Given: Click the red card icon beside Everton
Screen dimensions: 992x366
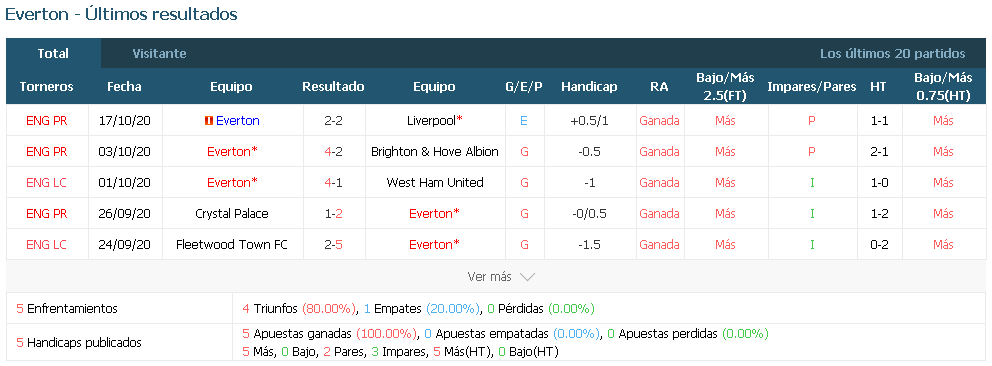Looking at the screenshot, I should pyautogui.click(x=208, y=121).
